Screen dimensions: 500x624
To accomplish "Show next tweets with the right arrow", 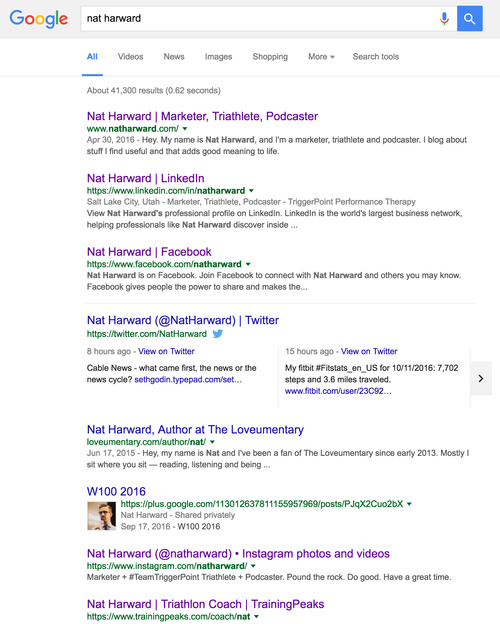I will (481, 378).
